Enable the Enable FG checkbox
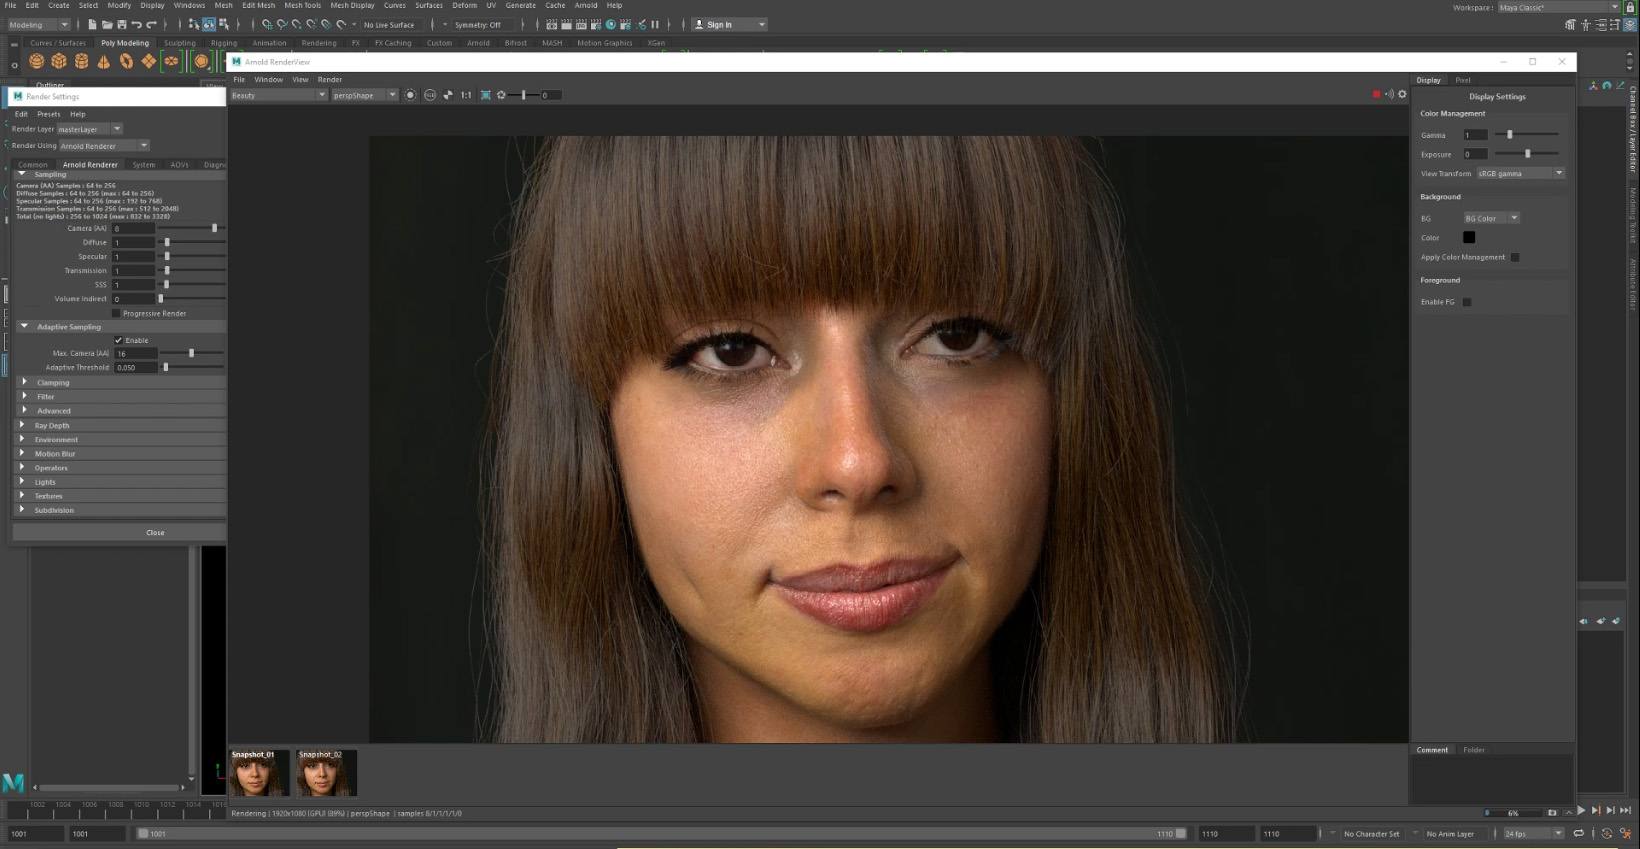 coord(1467,302)
